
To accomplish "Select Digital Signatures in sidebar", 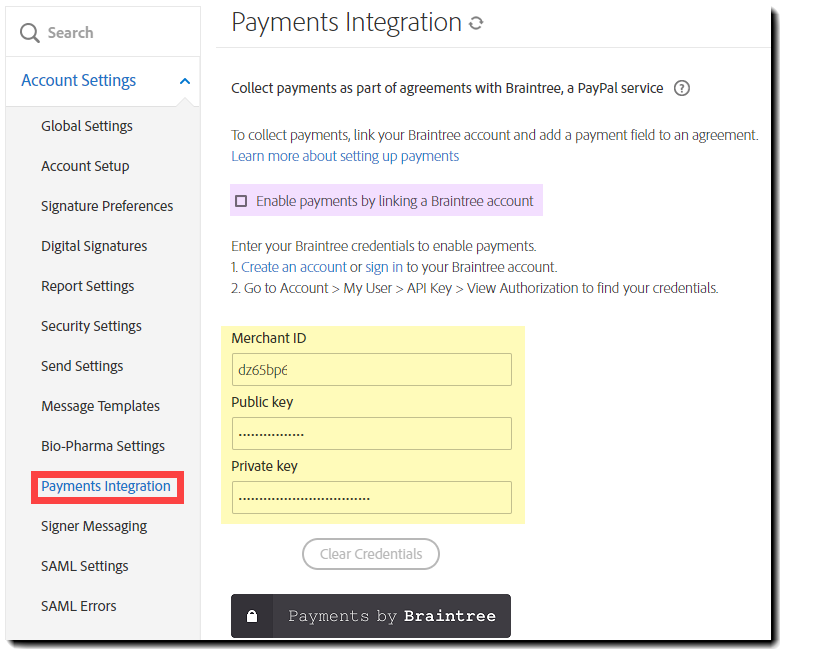I will pos(94,246).
